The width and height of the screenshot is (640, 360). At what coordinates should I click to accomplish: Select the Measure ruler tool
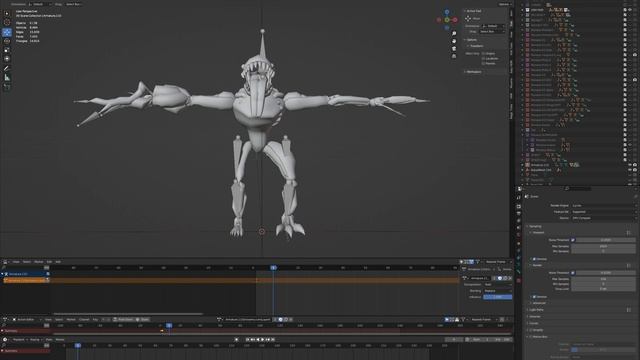point(7,77)
